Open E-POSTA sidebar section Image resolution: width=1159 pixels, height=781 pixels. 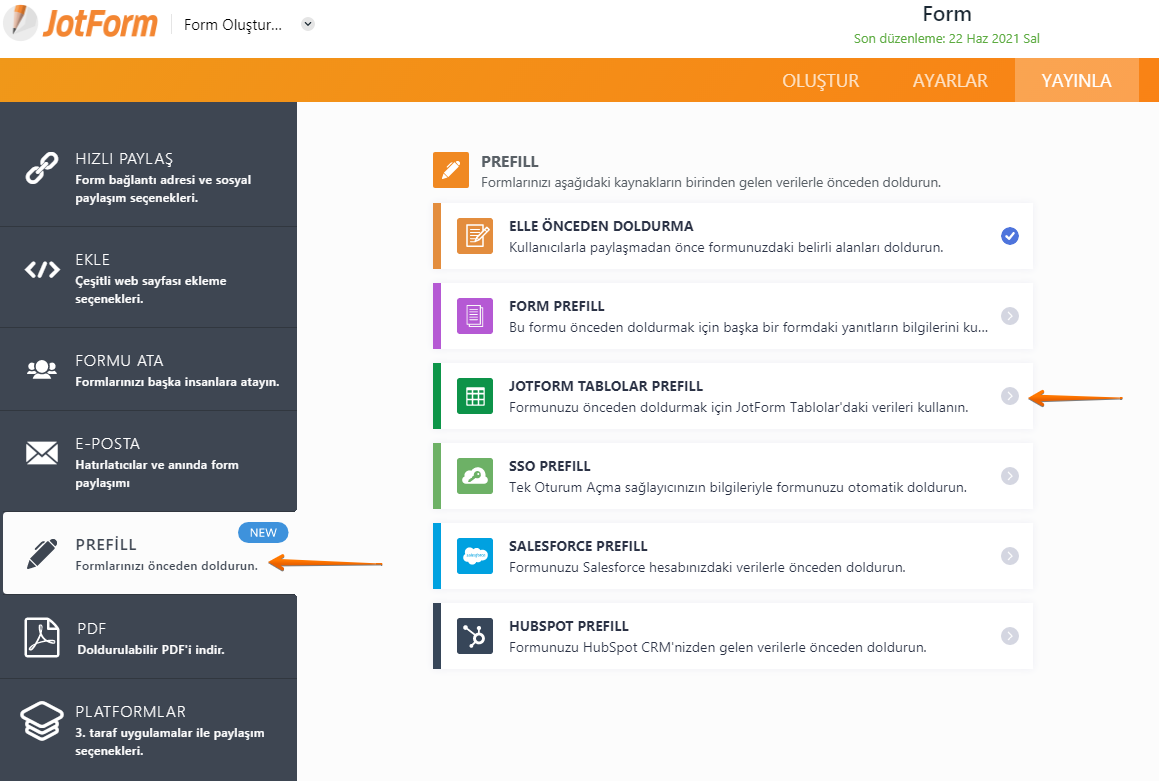click(x=149, y=462)
